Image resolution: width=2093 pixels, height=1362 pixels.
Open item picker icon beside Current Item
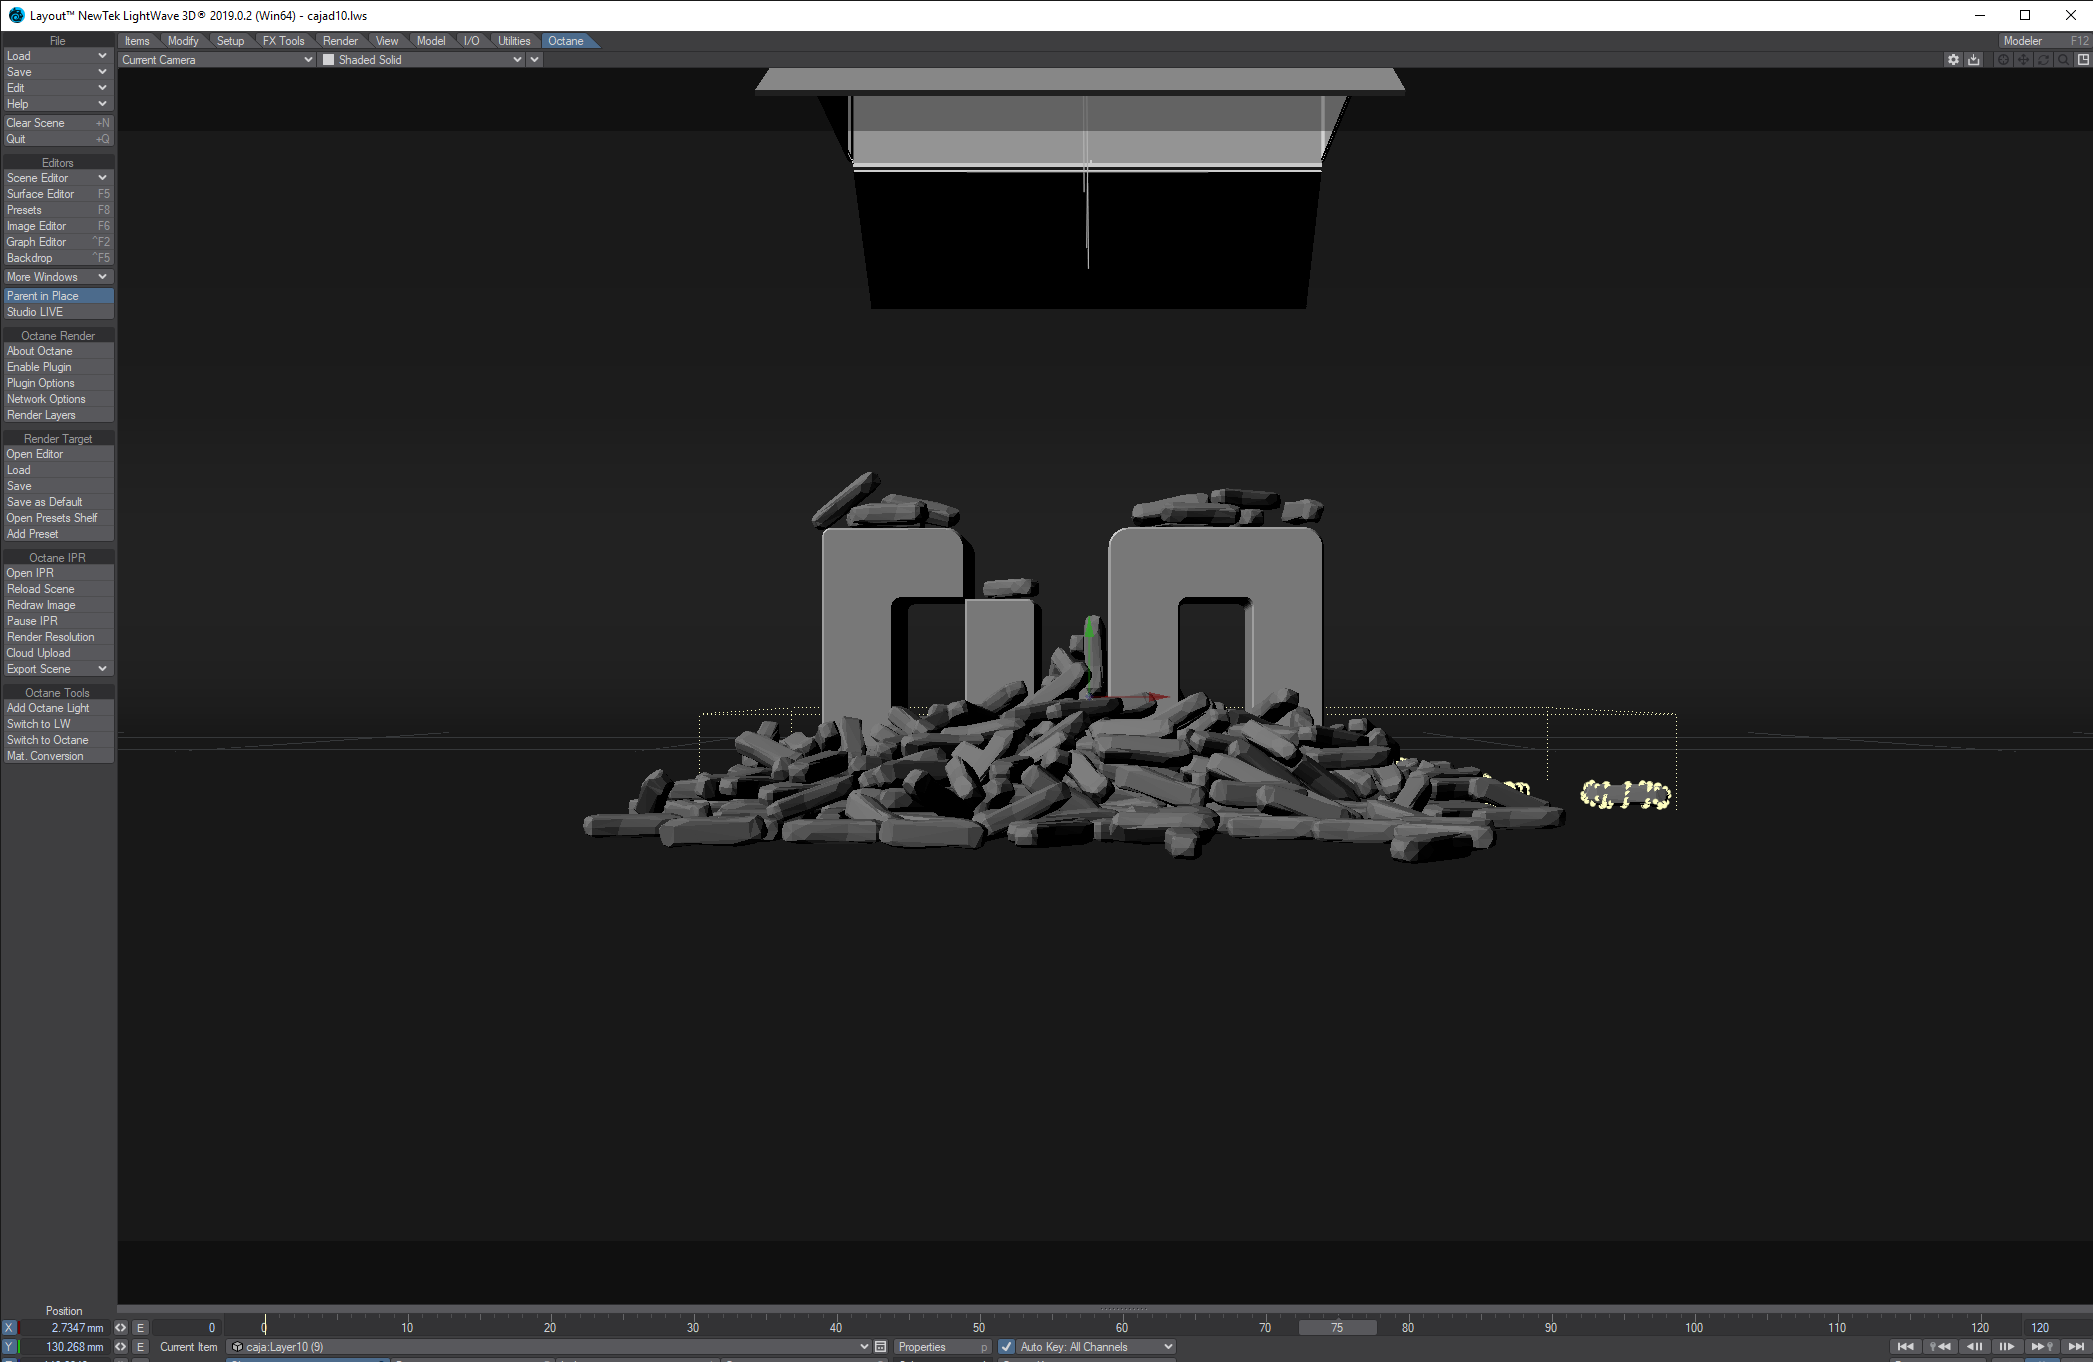tap(881, 1347)
